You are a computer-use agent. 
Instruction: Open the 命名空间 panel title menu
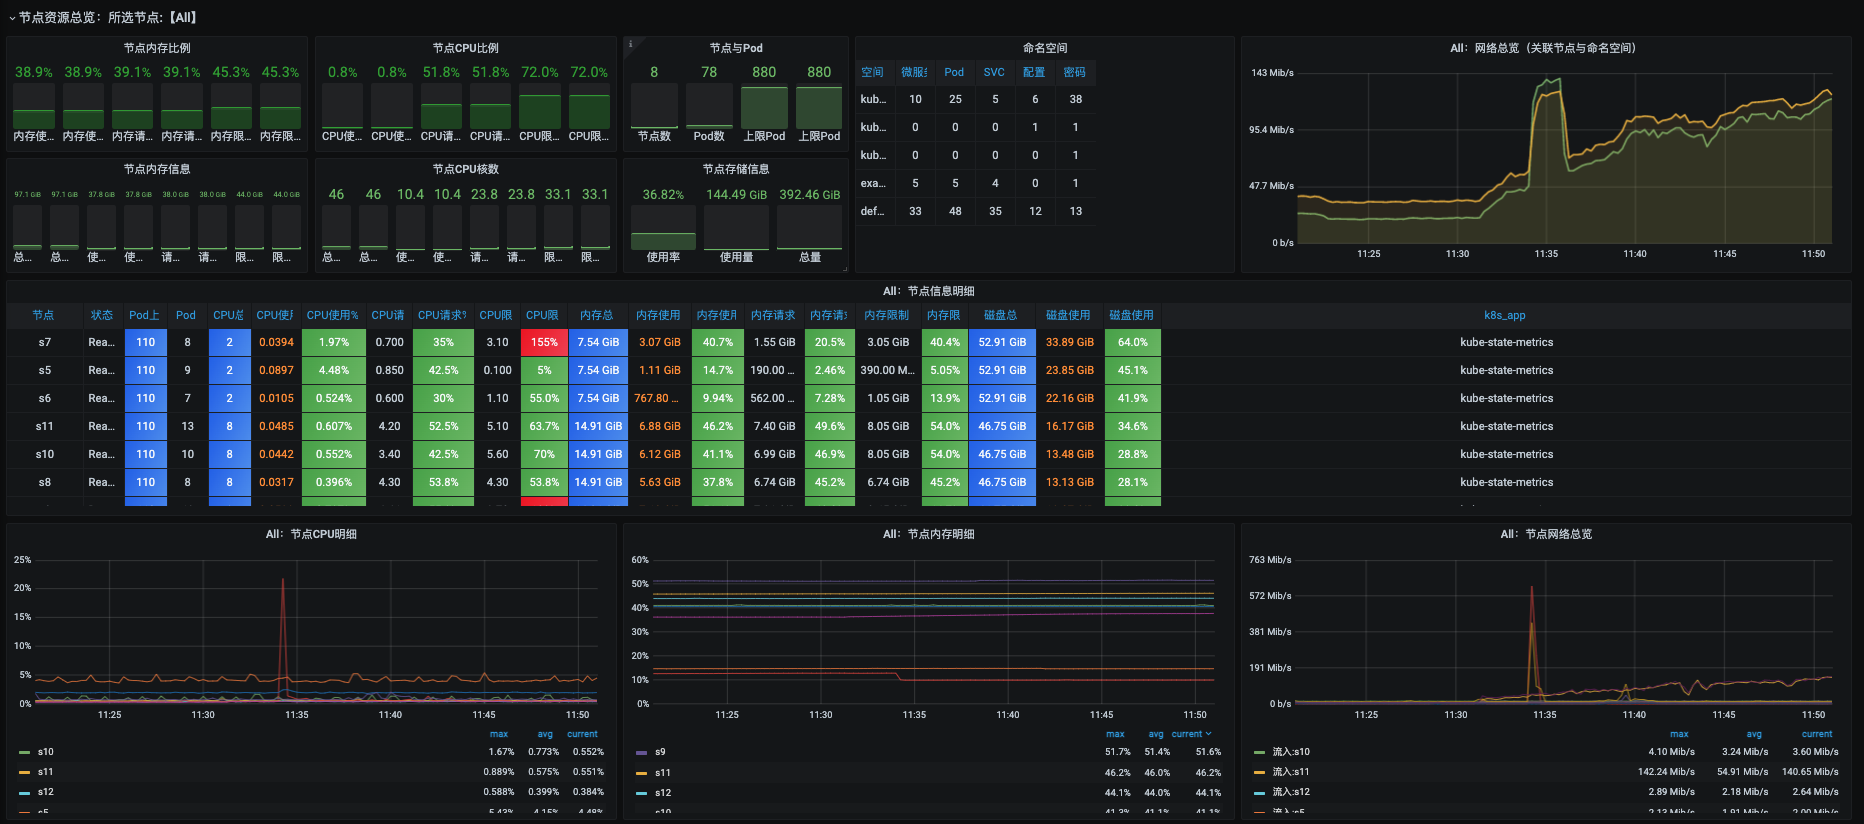point(1045,48)
